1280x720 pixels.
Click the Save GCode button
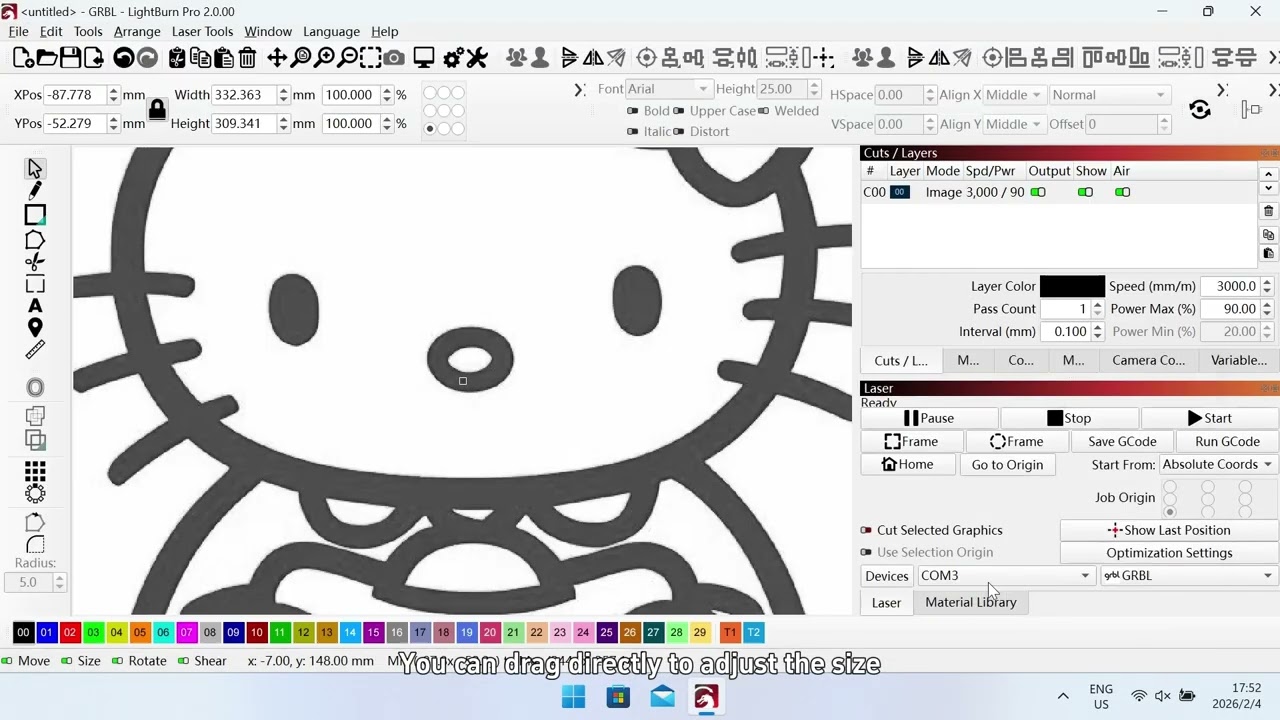pos(1122,441)
